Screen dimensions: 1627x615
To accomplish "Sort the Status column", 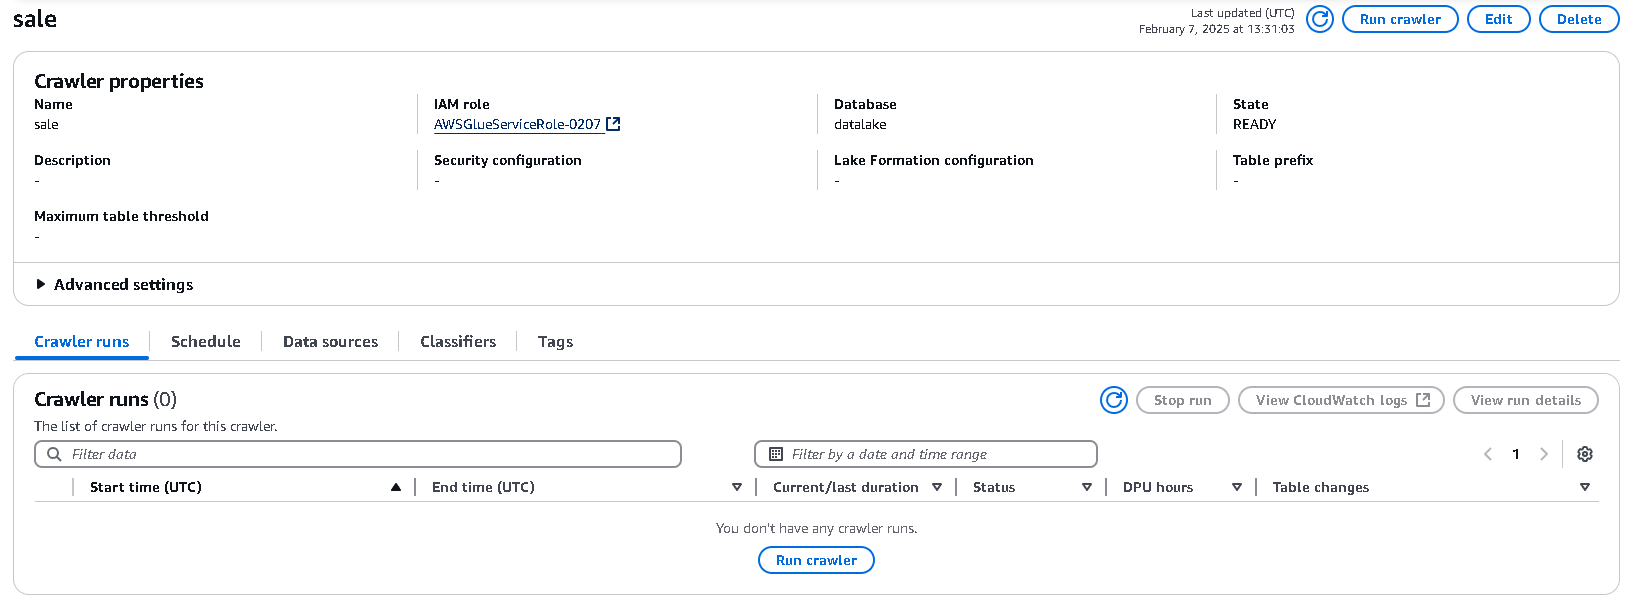I will 1087,487.
